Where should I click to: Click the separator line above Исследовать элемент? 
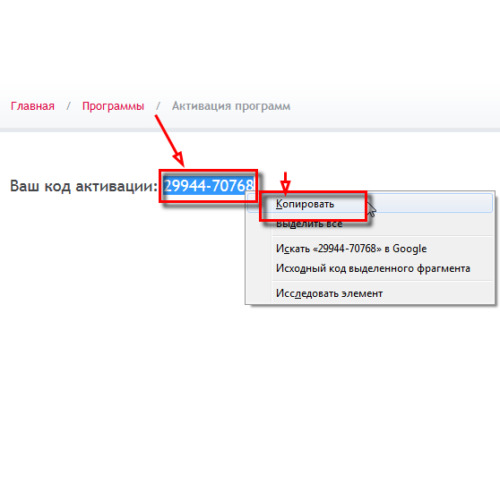coord(382,281)
